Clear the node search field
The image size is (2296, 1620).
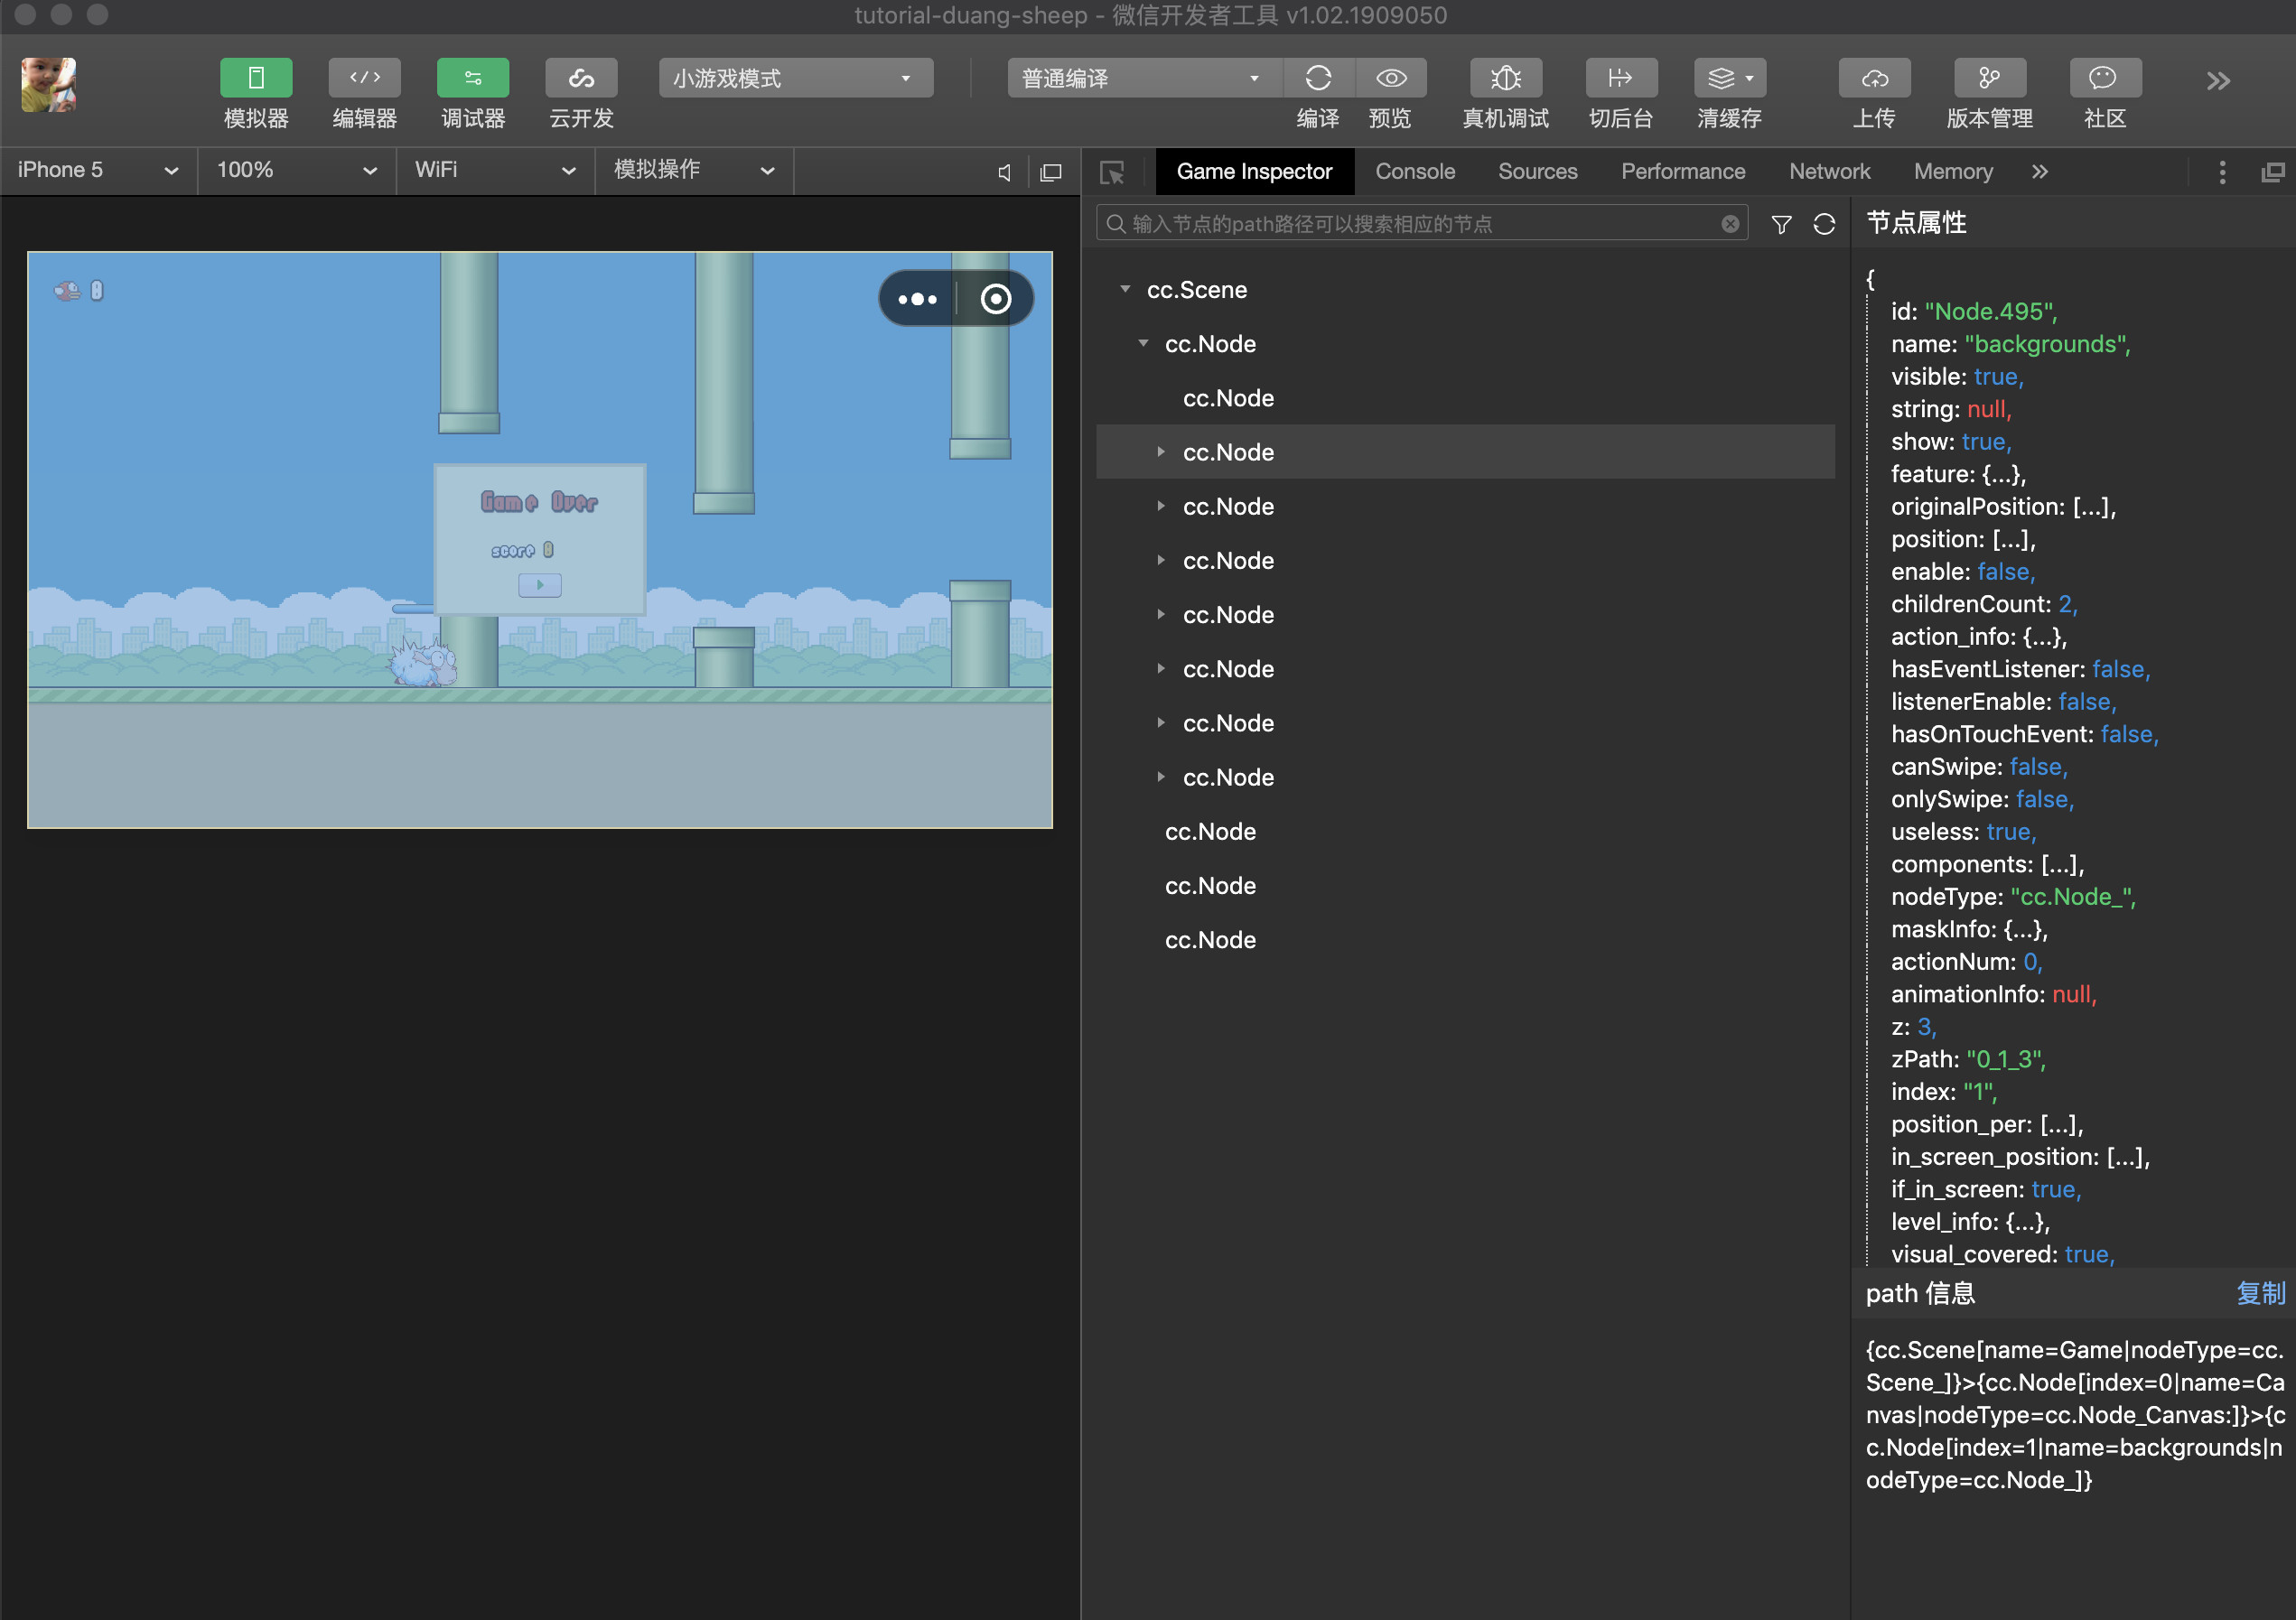pyautogui.click(x=1730, y=224)
